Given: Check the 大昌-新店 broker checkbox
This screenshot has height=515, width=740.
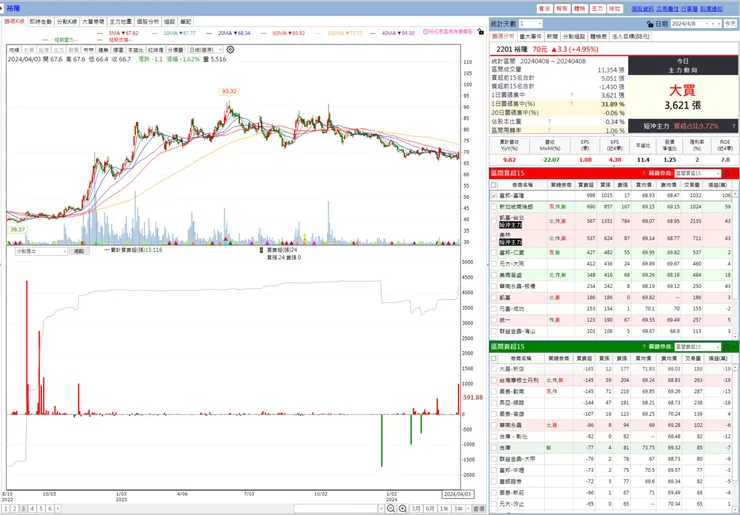Looking at the screenshot, I should tap(494, 369).
